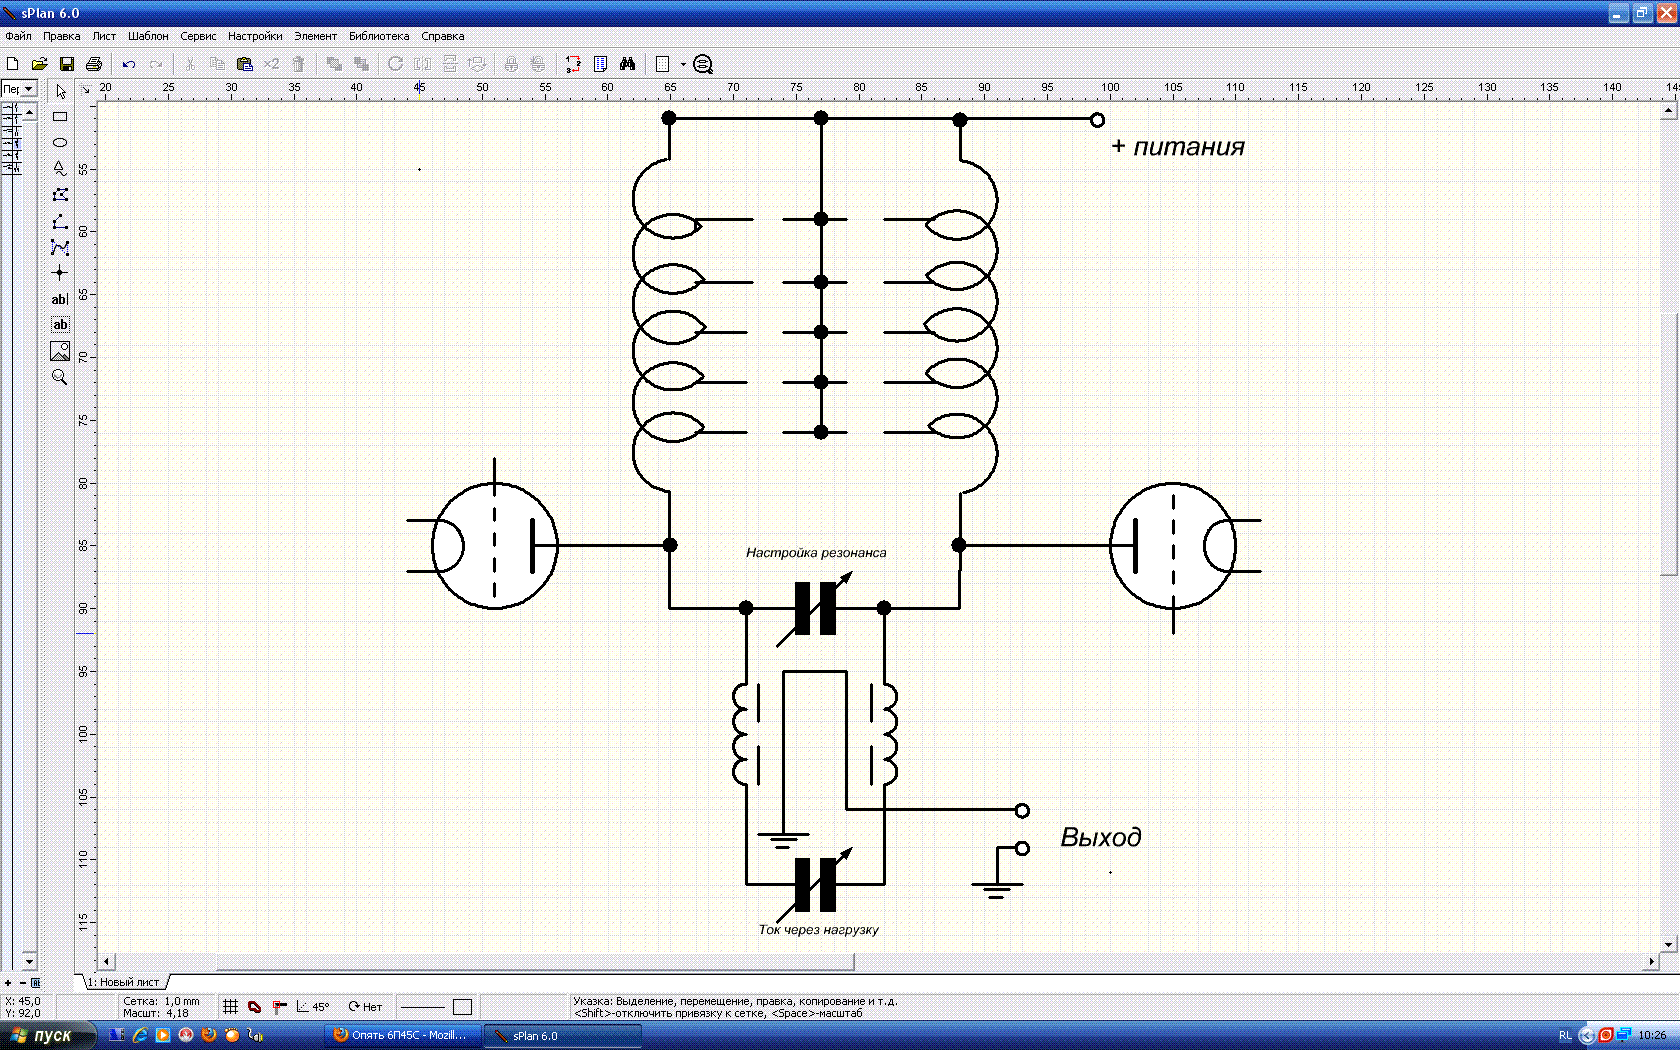Choose the Bezier curve tool
The width and height of the screenshot is (1680, 1050).
[60, 247]
